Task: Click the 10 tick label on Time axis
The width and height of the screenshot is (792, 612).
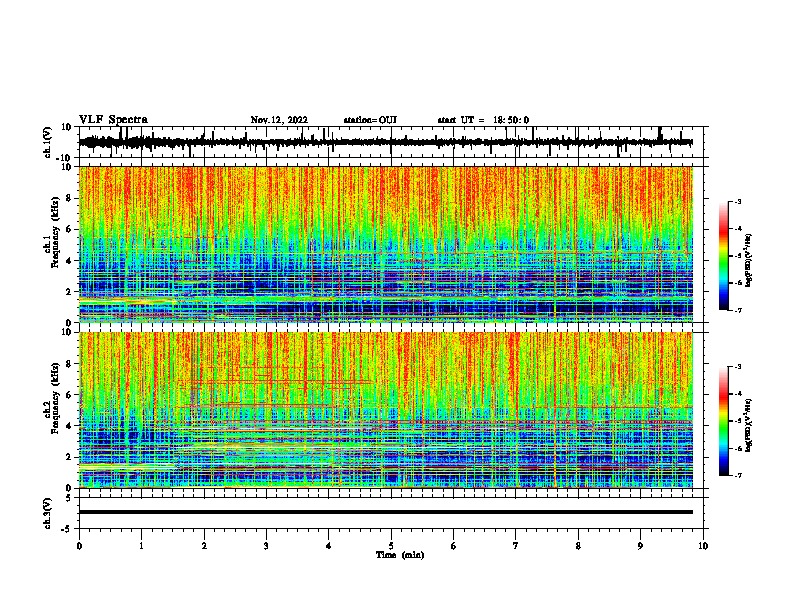Action: point(703,546)
